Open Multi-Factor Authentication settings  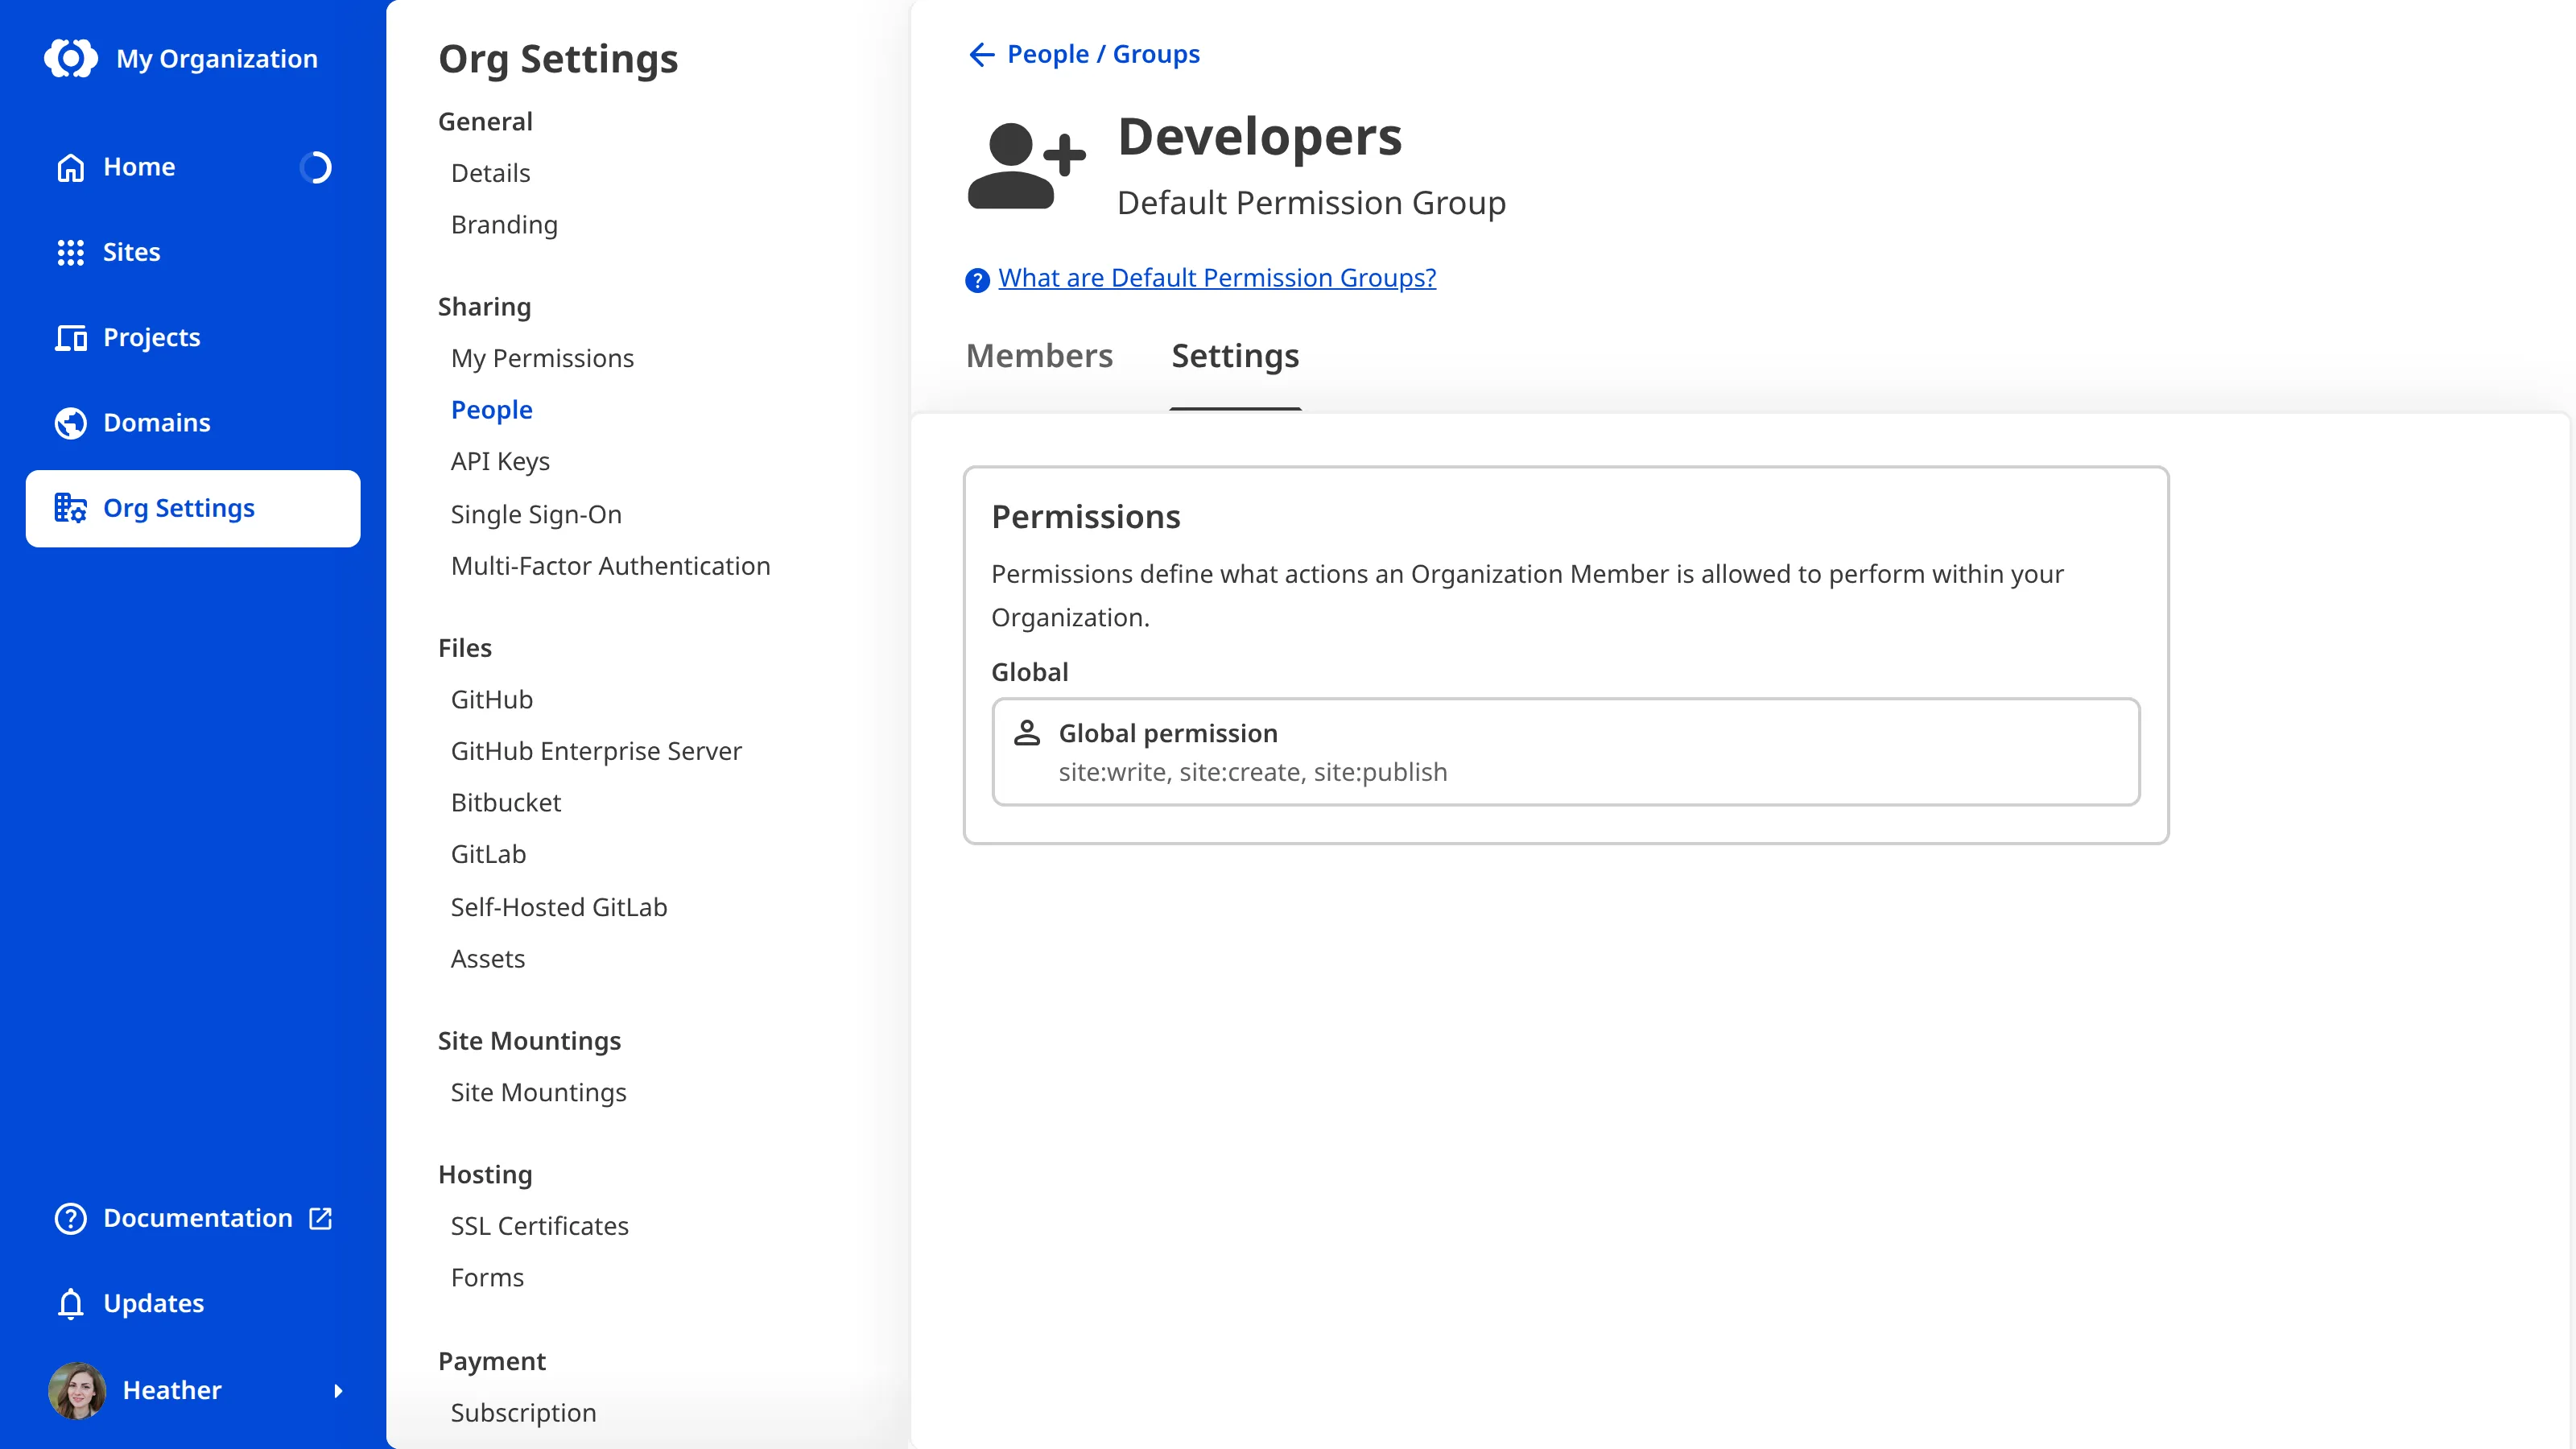pos(610,566)
